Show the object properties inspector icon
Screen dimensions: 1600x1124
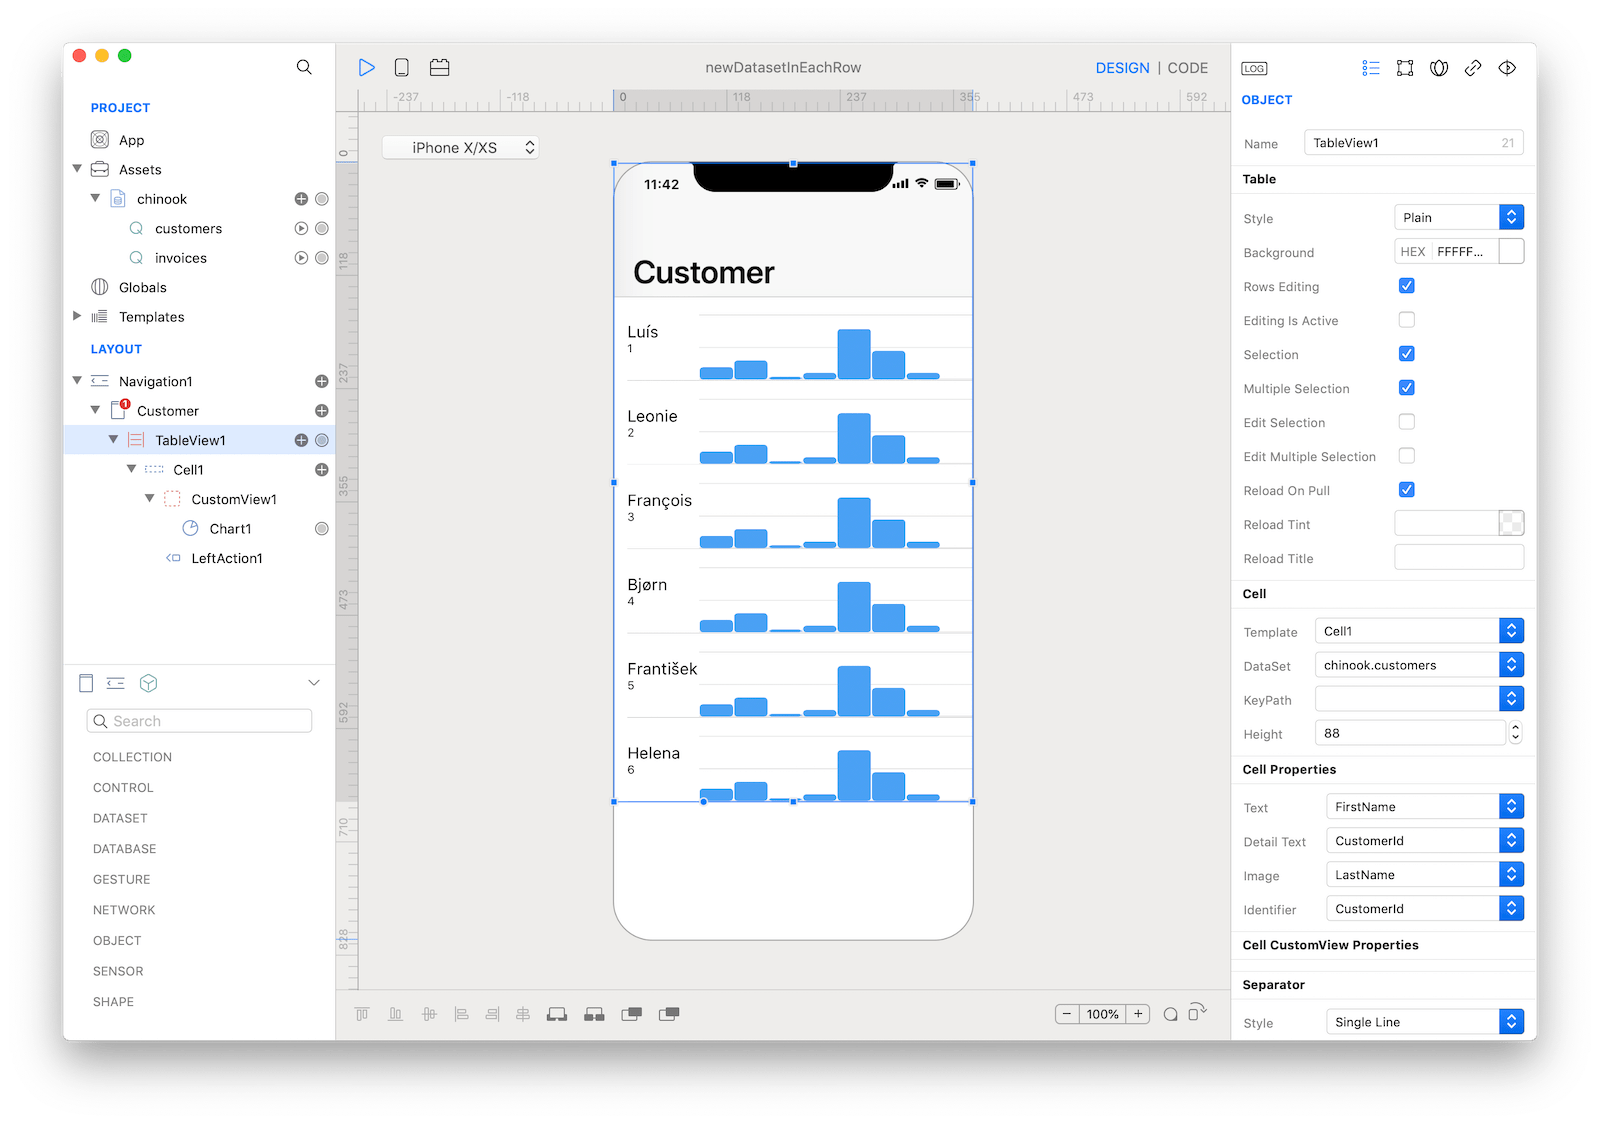[1371, 68]
